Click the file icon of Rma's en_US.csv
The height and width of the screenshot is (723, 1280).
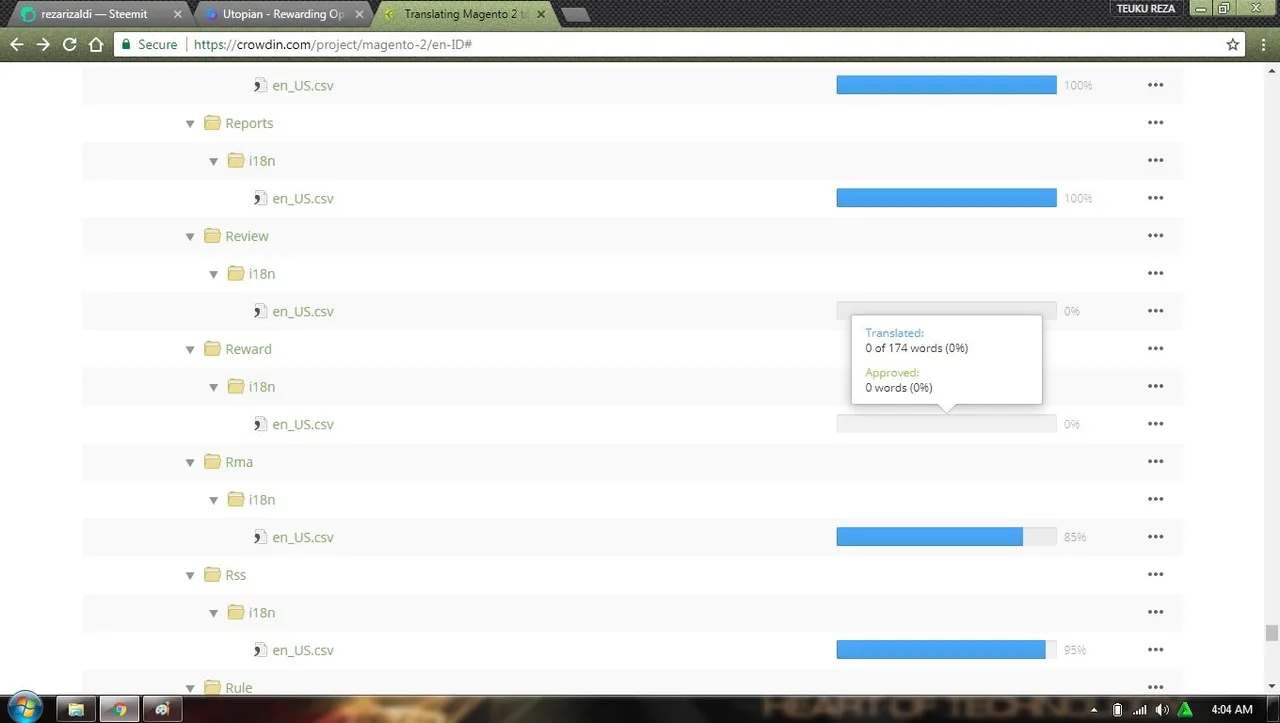click(x=260, y=537)
